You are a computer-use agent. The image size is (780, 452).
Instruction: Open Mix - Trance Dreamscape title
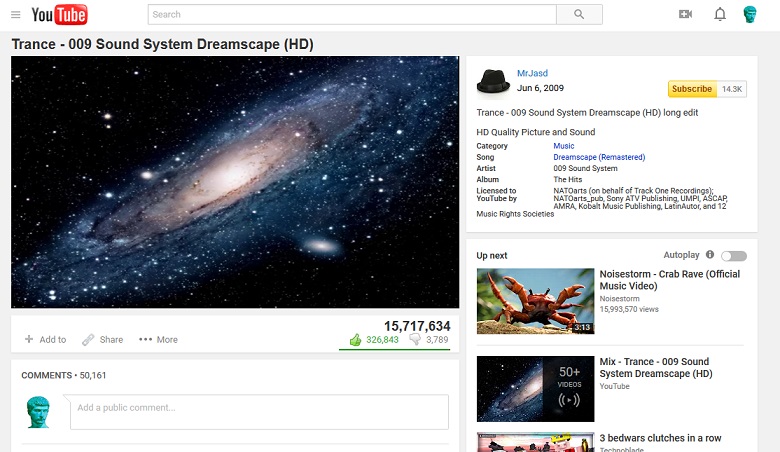click(x=656, y=367)
